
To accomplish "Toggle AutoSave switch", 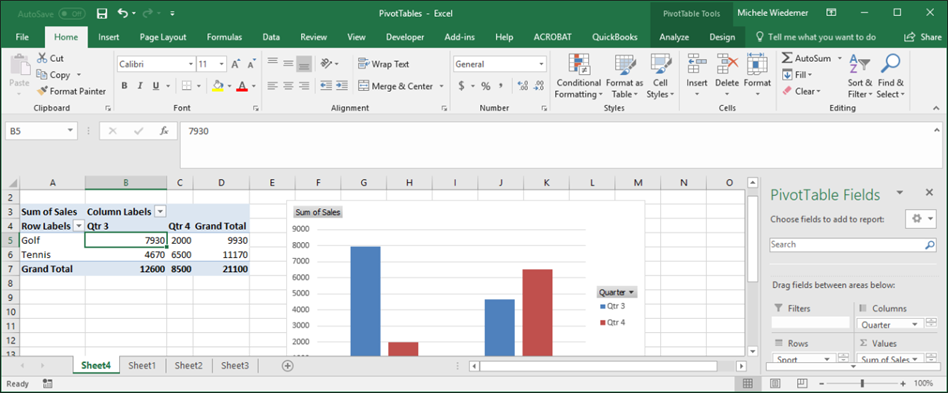I will coord(71,13).
